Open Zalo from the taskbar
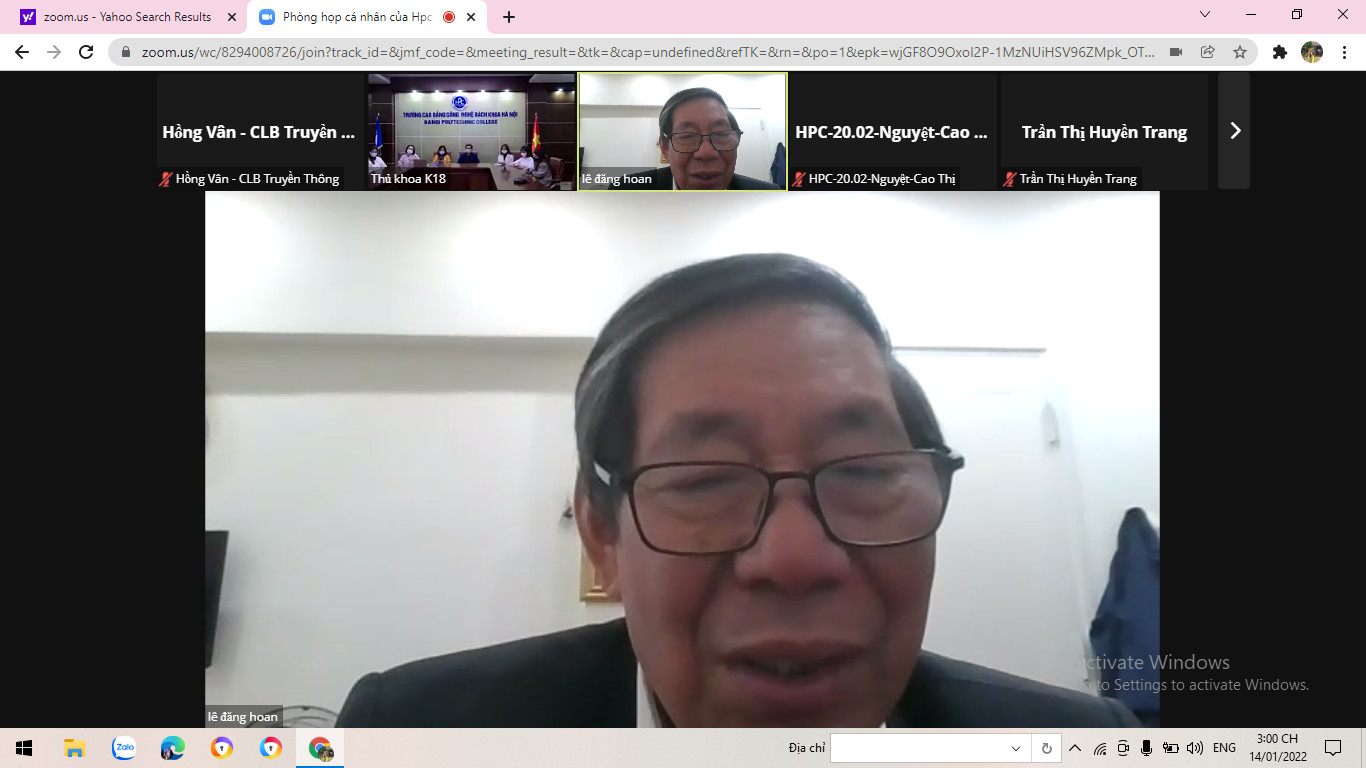The width and height of the screenshot is (1366, 768). tap(124, 748)
